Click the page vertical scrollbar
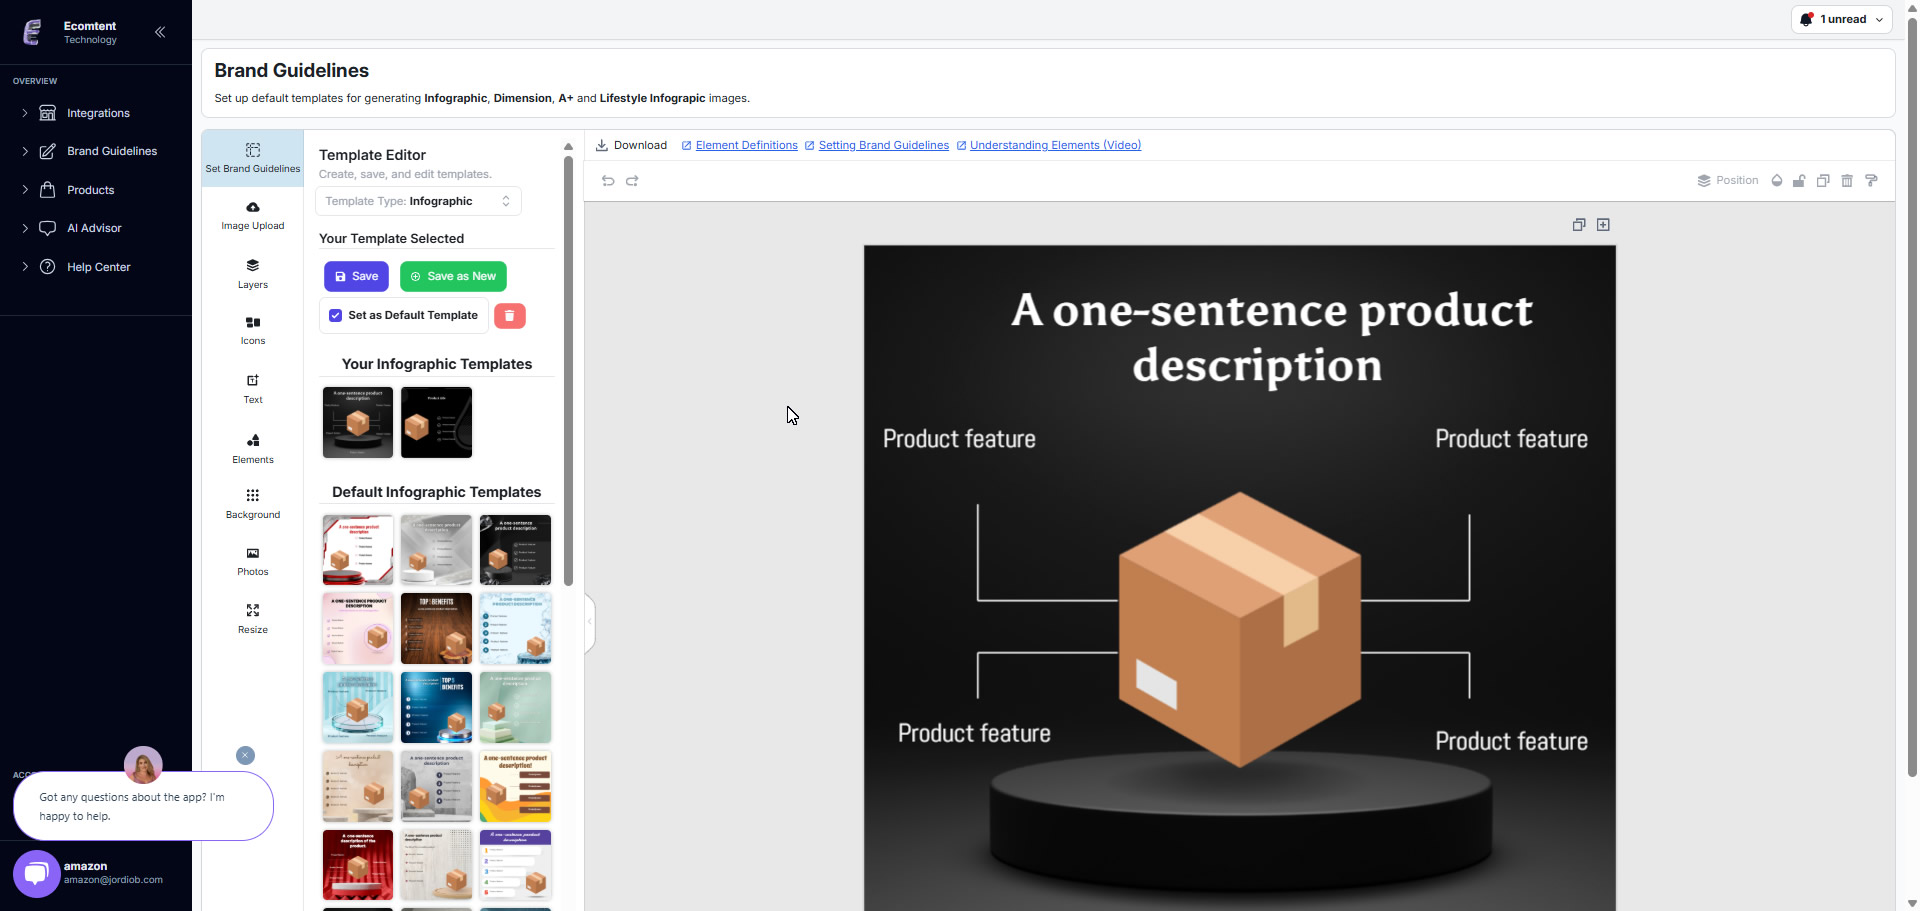The width and height of the screenshot is (1920, 911). tap(1912, 397)
